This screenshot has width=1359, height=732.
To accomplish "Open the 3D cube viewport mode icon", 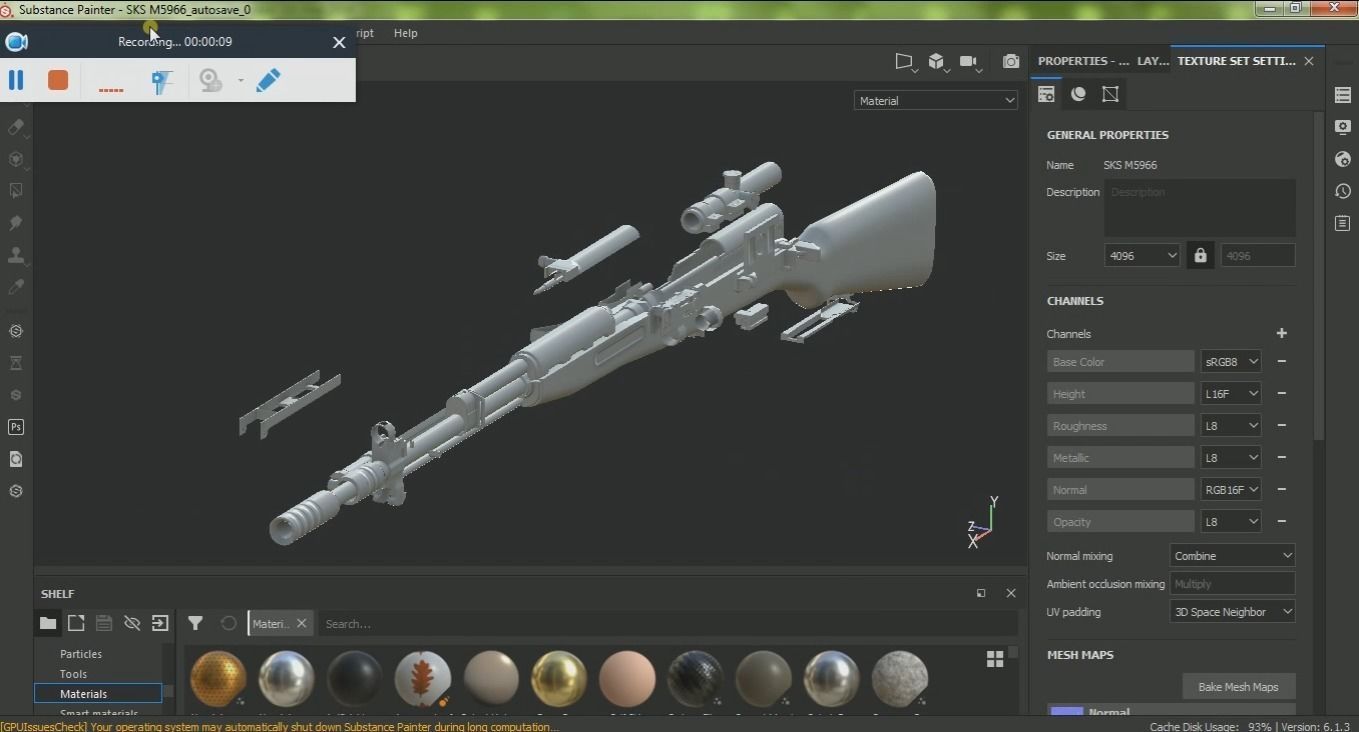I will [x=937, y=62].
